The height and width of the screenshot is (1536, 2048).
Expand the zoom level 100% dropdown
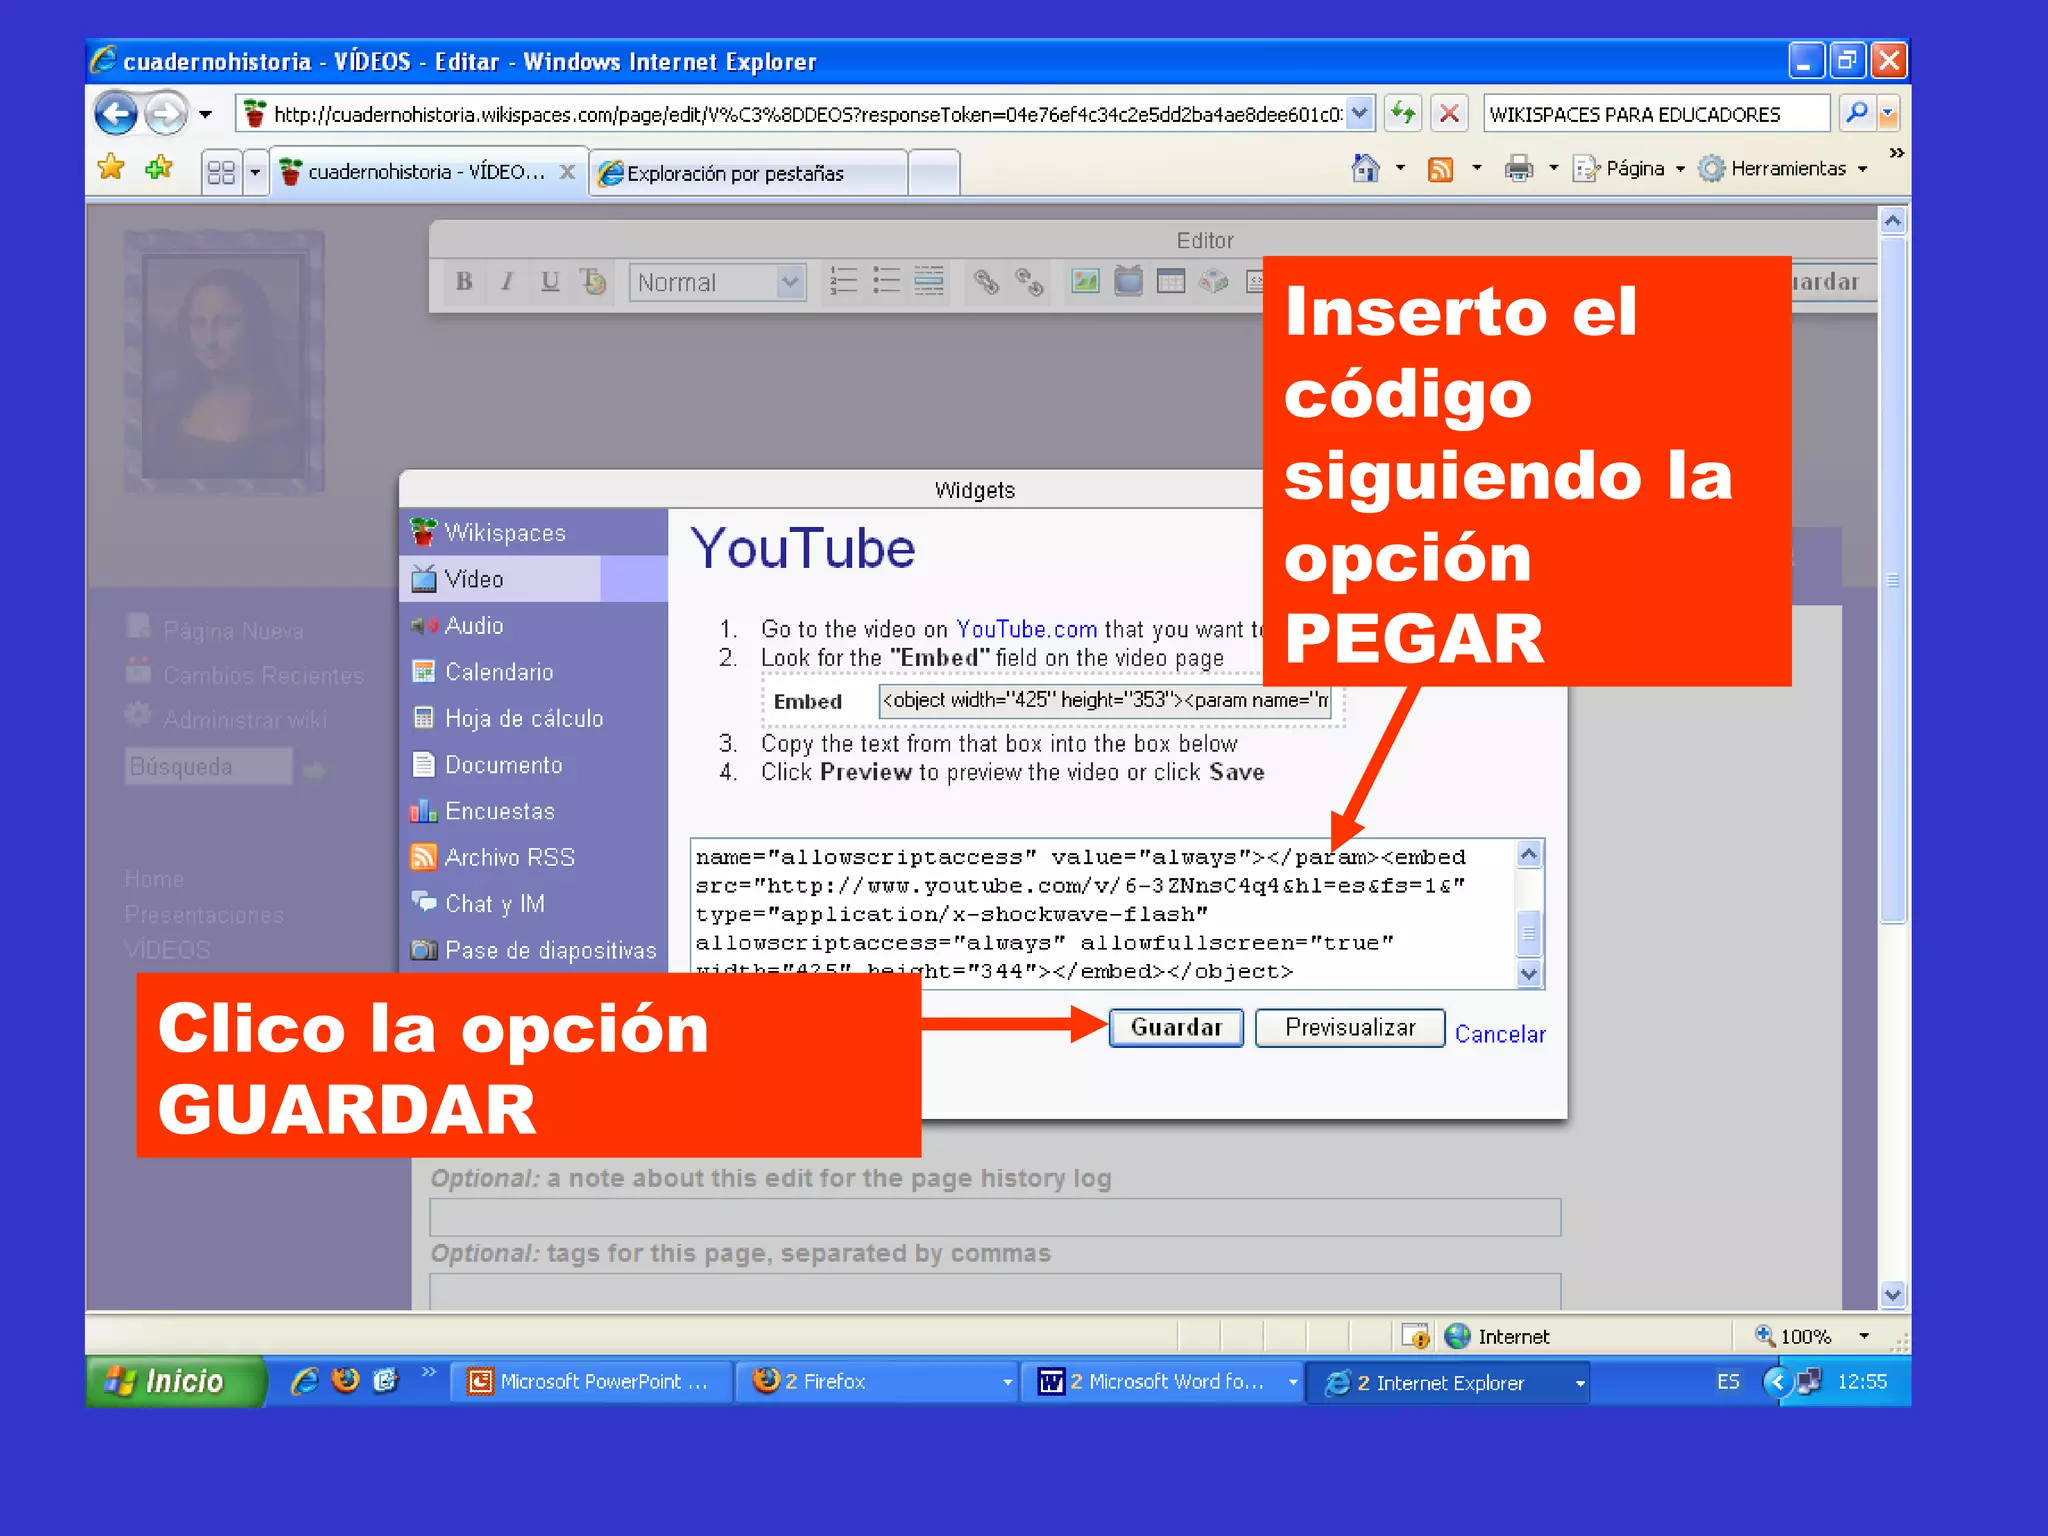pos(1864,1336)
